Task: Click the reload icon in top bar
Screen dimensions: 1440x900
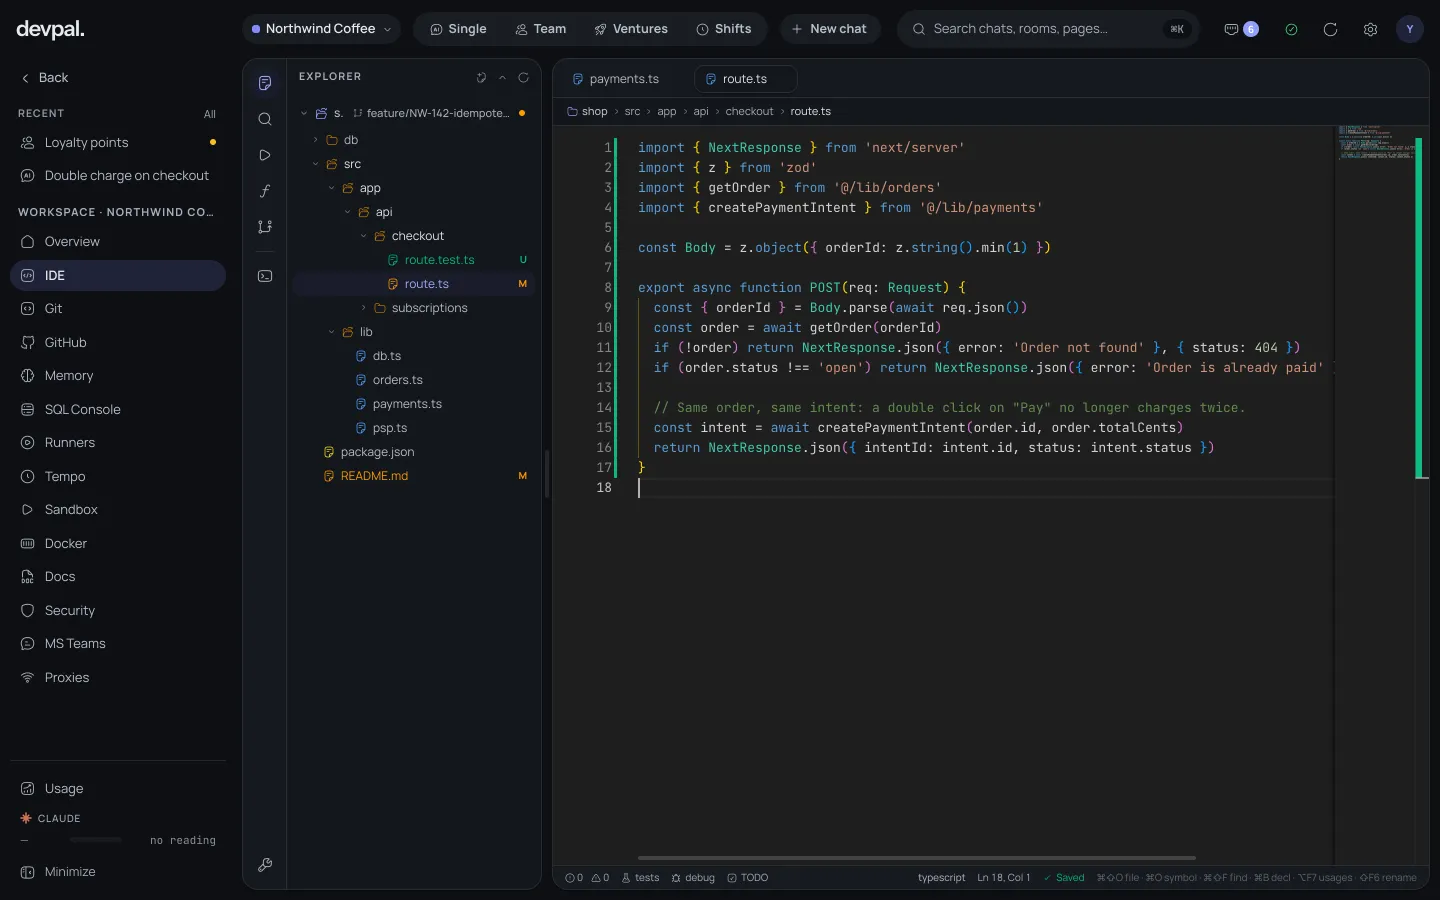Action: click(1330, 29)
